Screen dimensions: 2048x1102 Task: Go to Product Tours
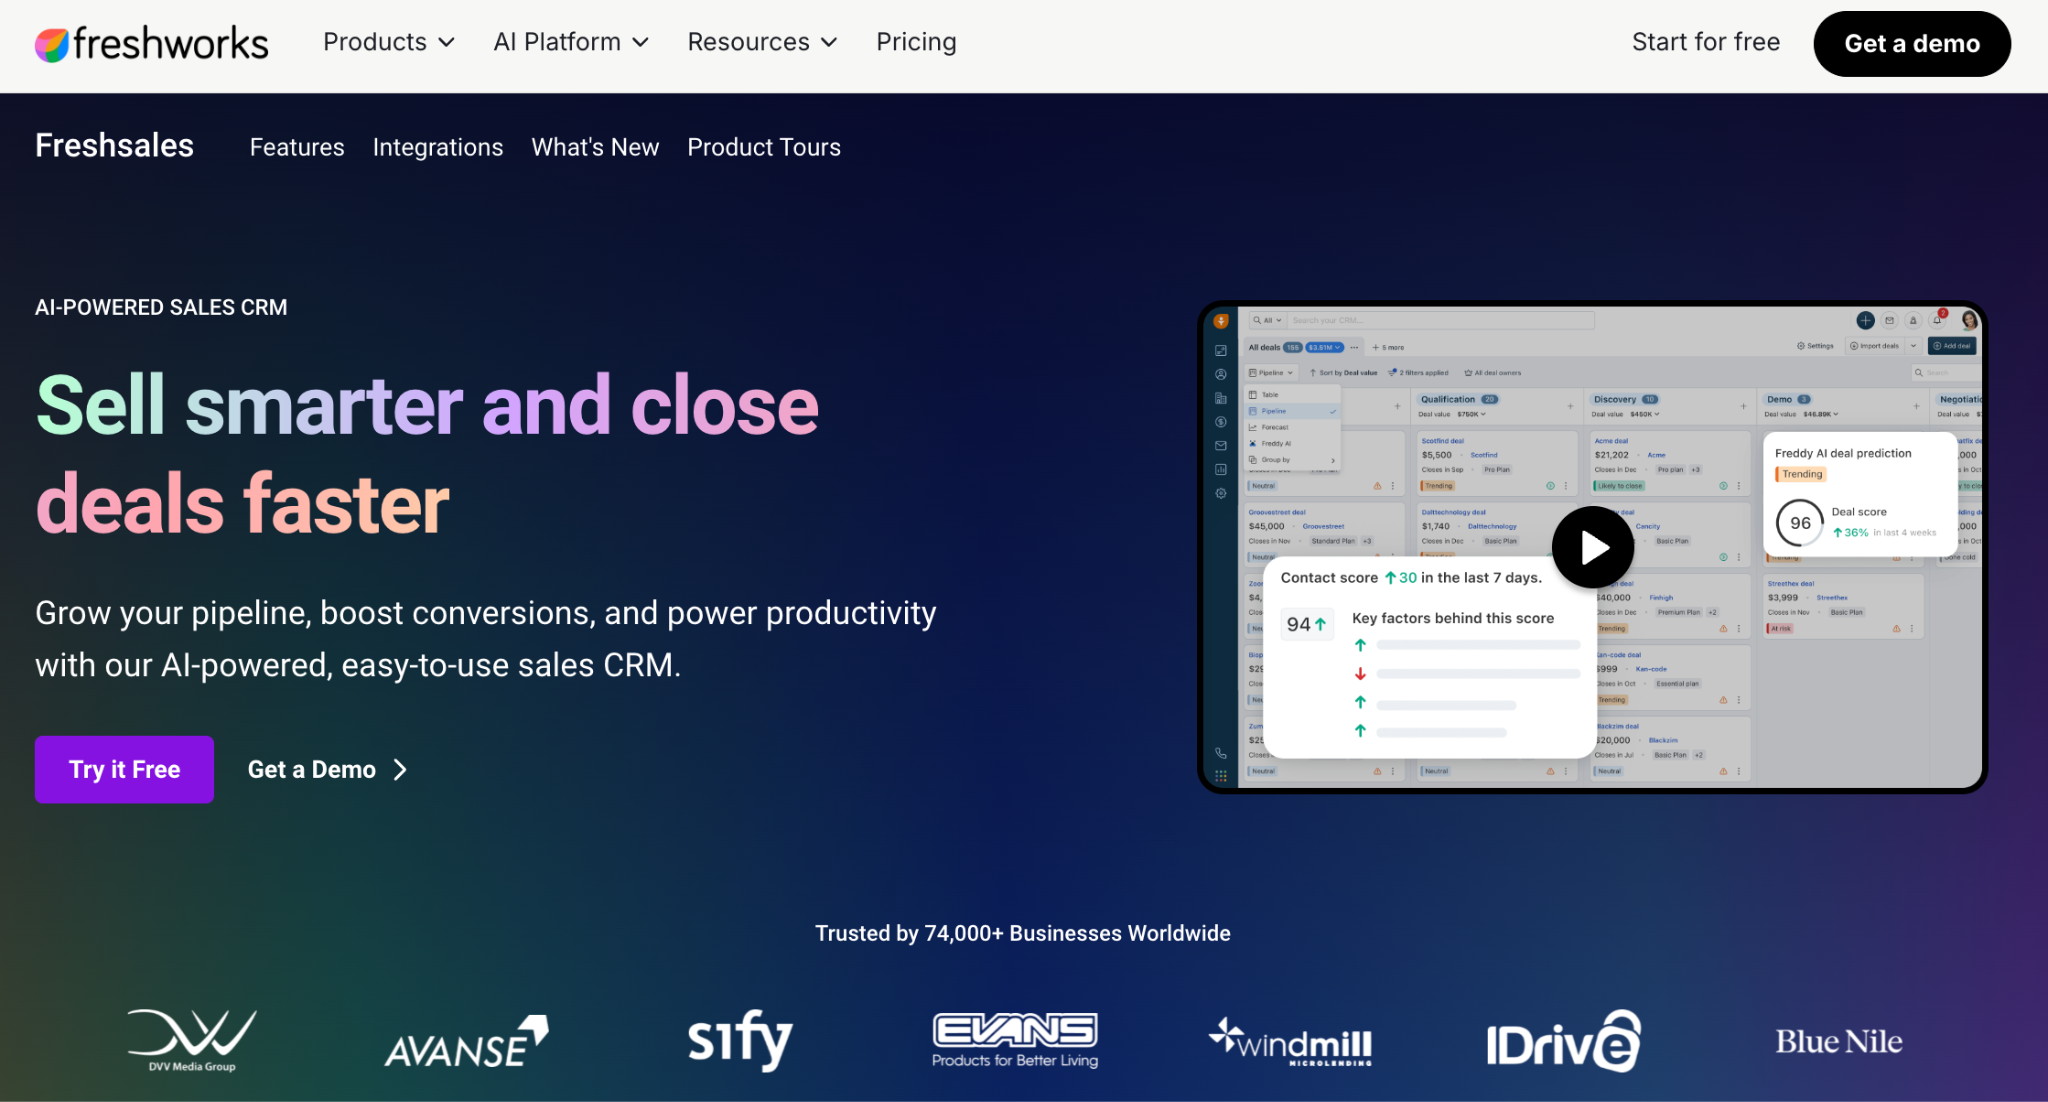point(764,147)
